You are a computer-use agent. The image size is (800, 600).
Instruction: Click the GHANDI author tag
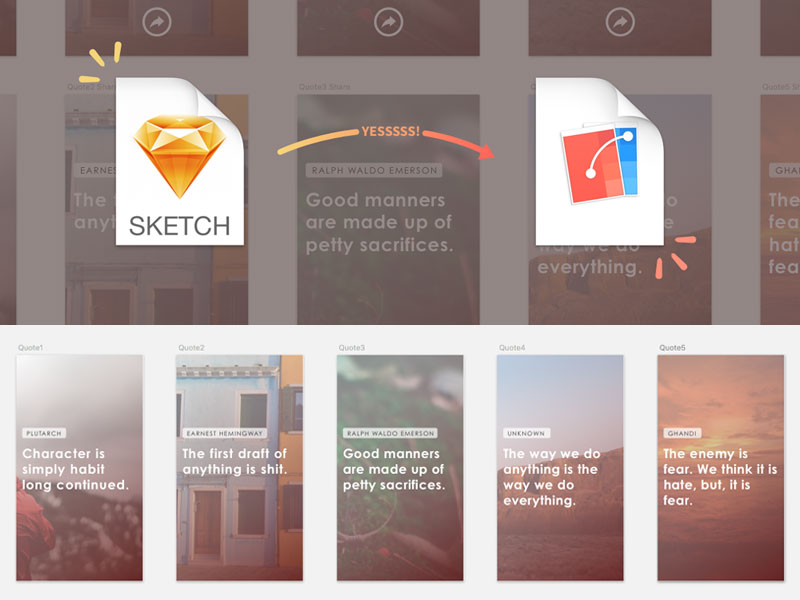682,433
